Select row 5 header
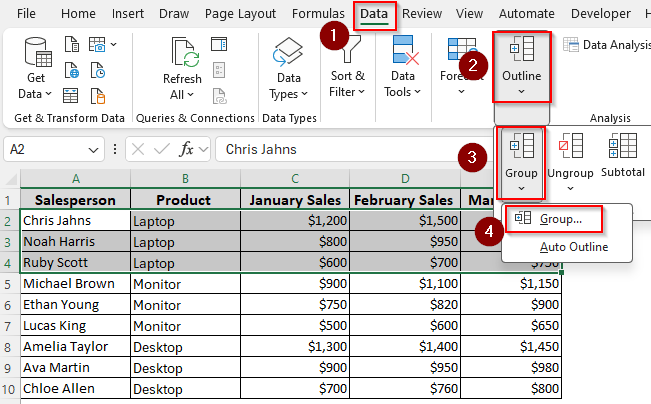The image size is (651, 404). point(8,284)
